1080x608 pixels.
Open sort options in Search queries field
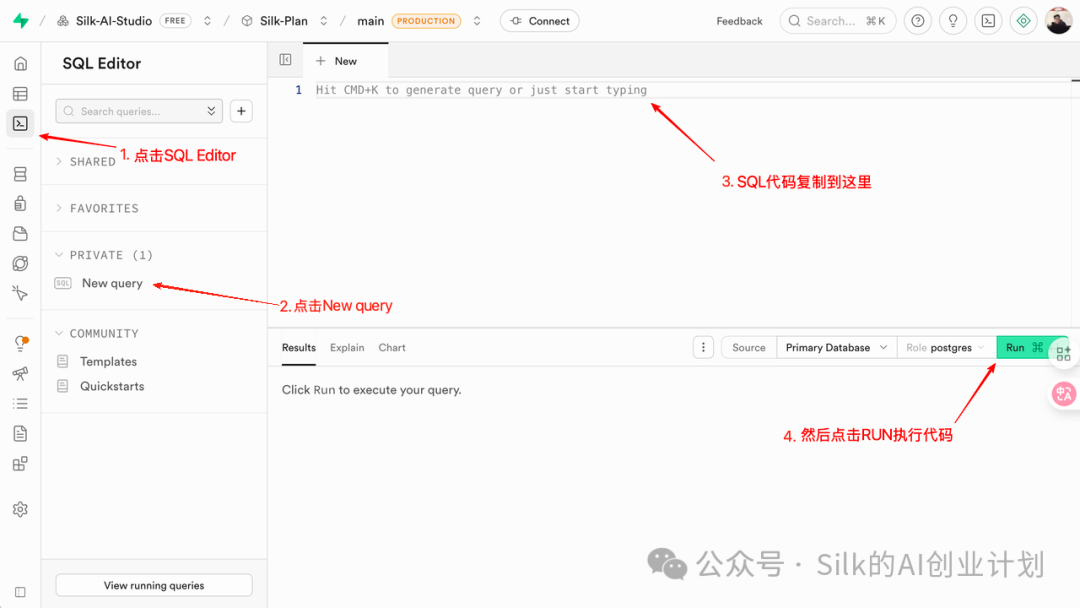click(211, 111)
